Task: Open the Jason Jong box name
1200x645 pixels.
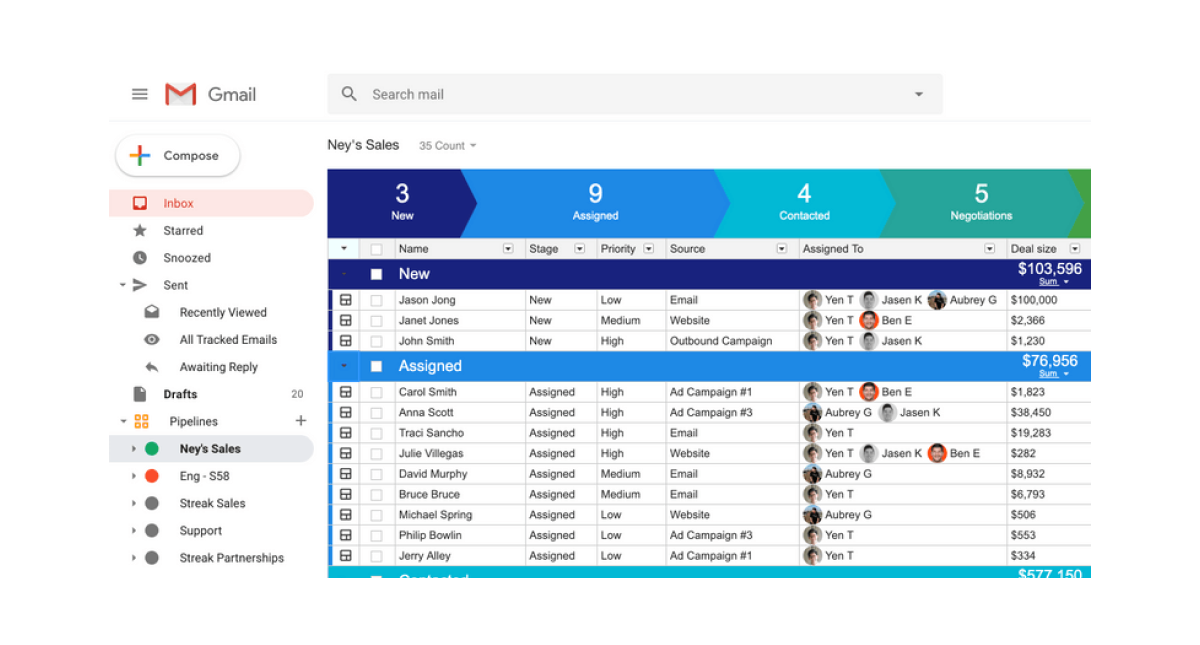Action: pos(426,300)
